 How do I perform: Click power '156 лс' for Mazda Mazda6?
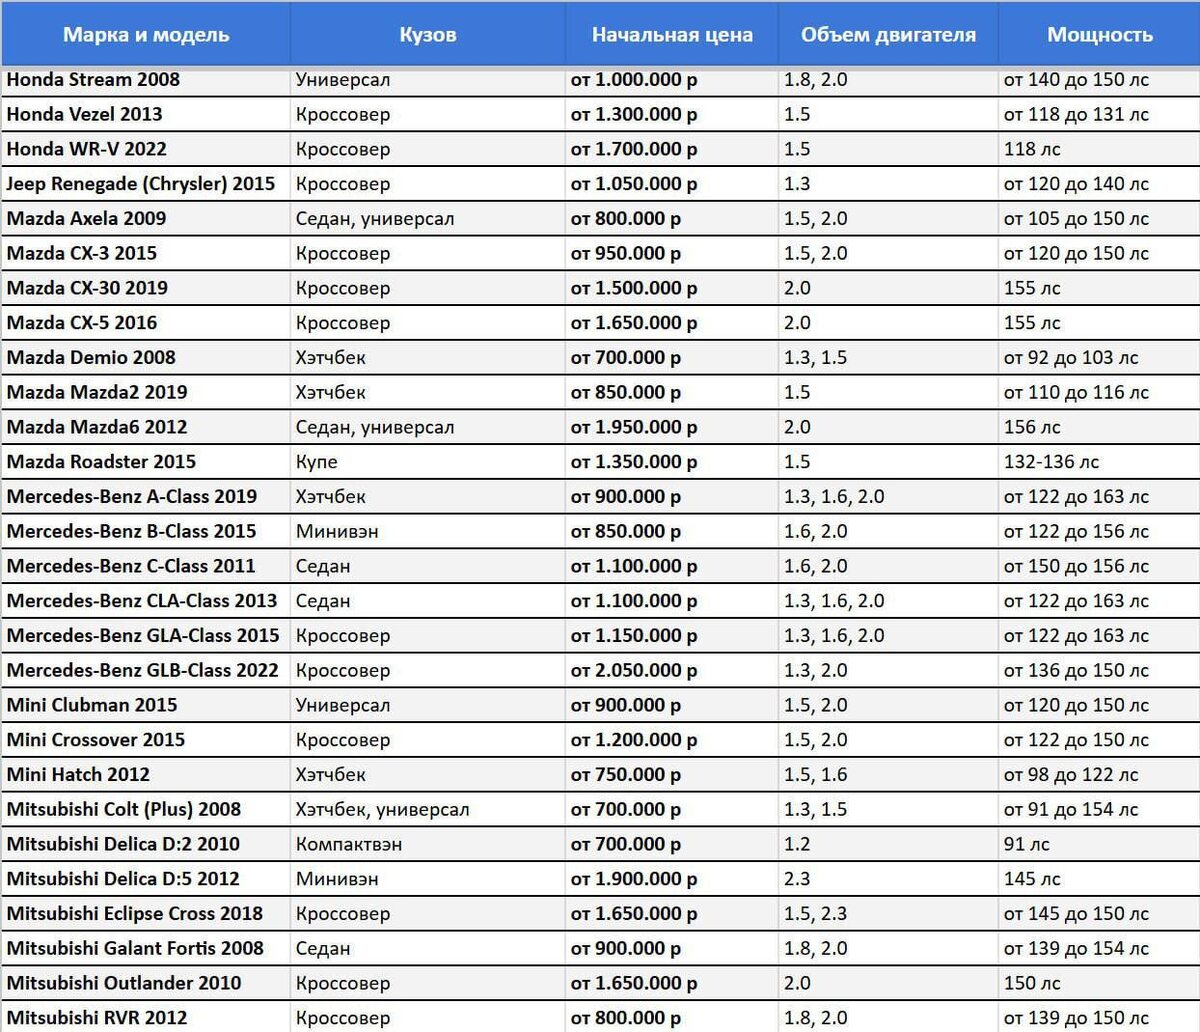[1099, 427]
